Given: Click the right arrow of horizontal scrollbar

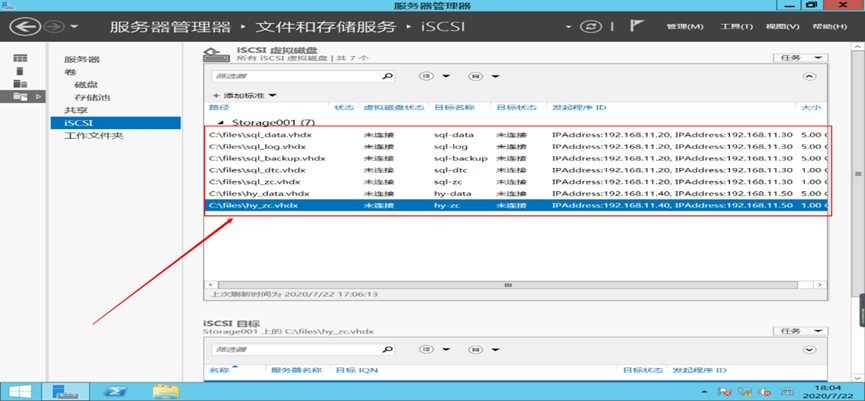Looking at the screenshot, I should coord(820,285).
